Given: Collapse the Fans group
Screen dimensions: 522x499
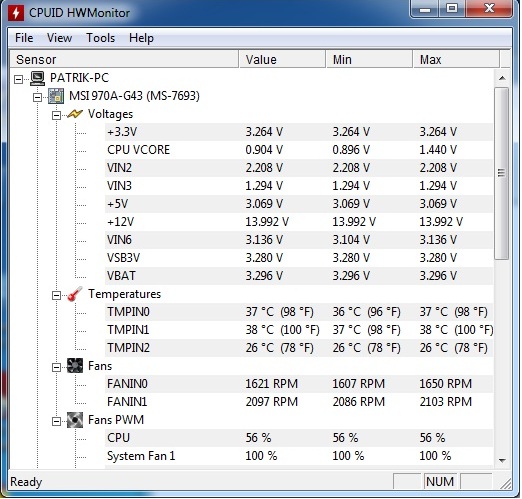Looking at the screenshot, I should (x=57, y=367).
